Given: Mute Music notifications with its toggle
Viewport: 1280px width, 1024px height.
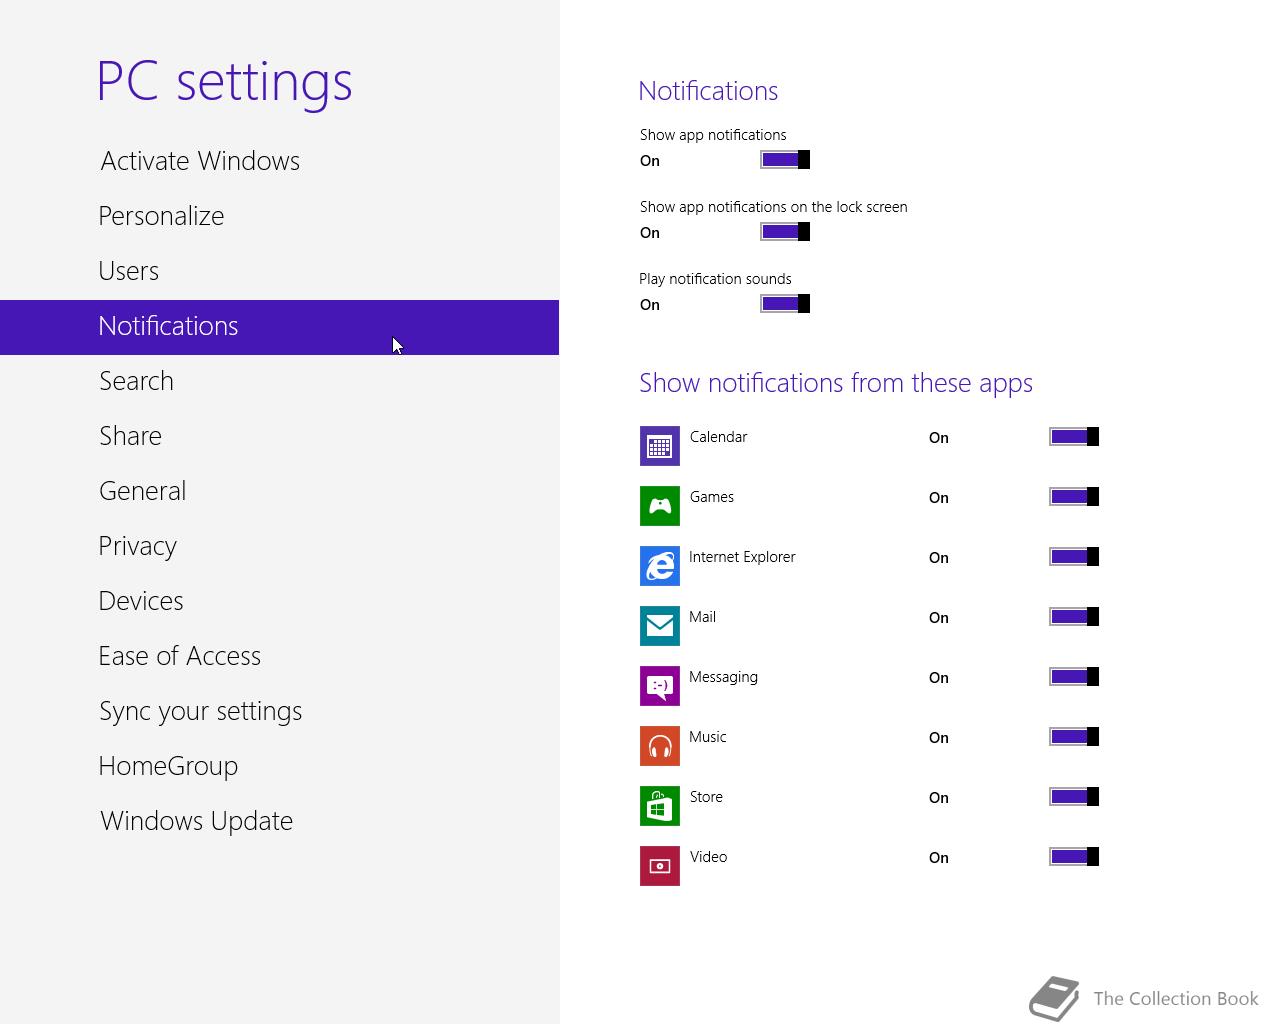Looking at the screenshot, I should click(1074, 737).
